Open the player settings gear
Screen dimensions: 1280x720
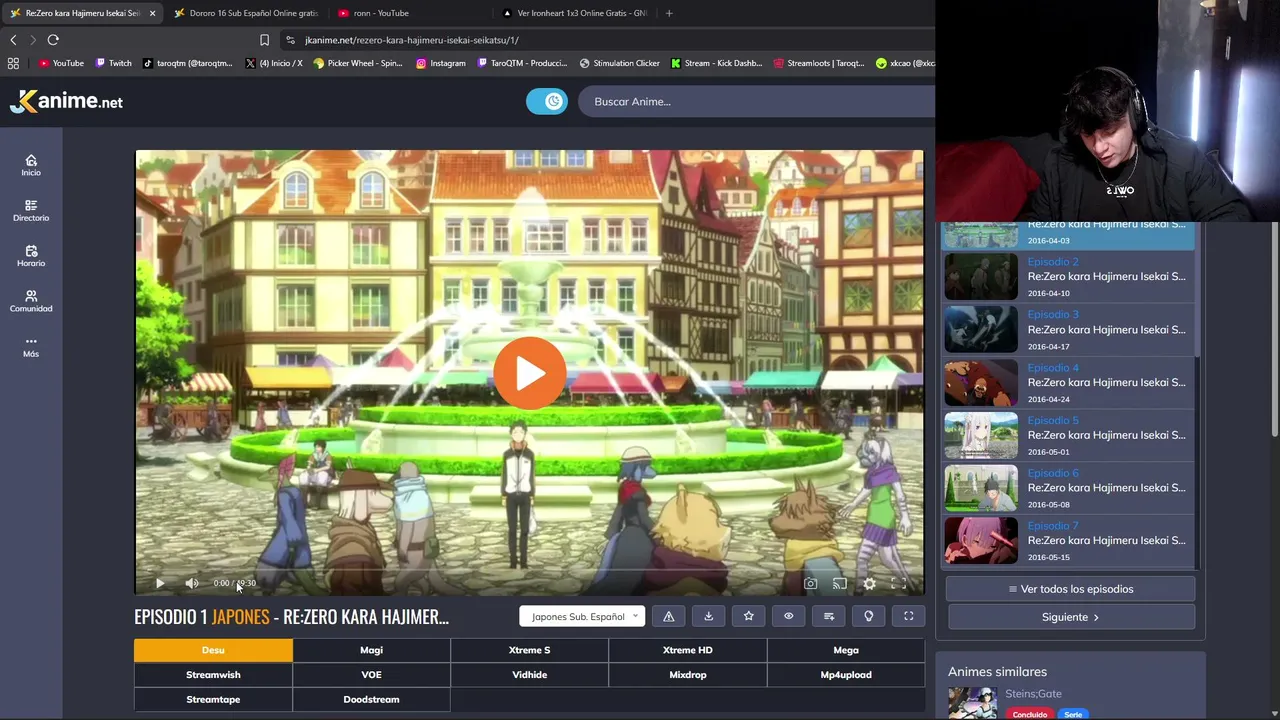869,584
